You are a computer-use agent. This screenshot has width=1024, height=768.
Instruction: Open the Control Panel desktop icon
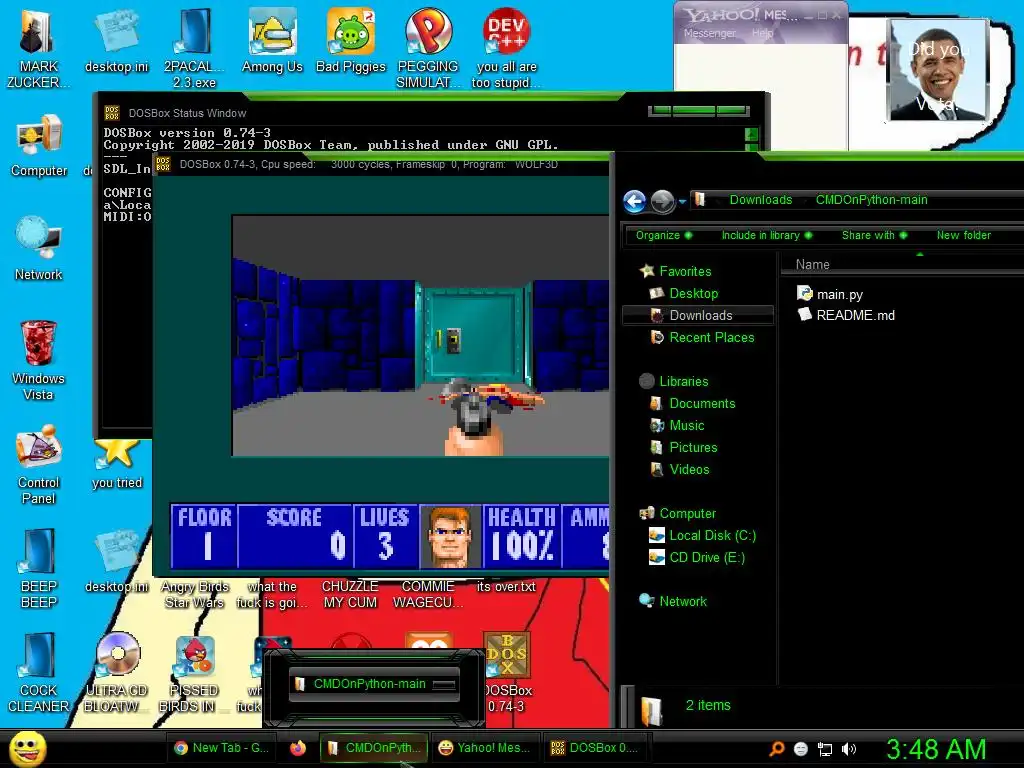click(x=39, y=464)
